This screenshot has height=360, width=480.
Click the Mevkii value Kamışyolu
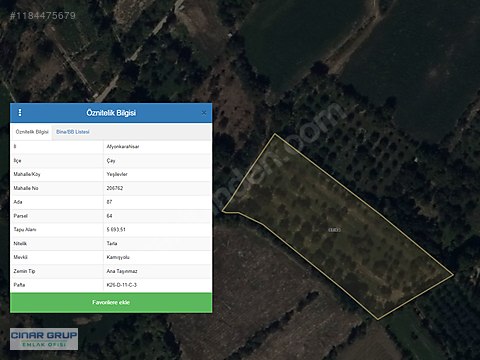click(x=118, y=257)
